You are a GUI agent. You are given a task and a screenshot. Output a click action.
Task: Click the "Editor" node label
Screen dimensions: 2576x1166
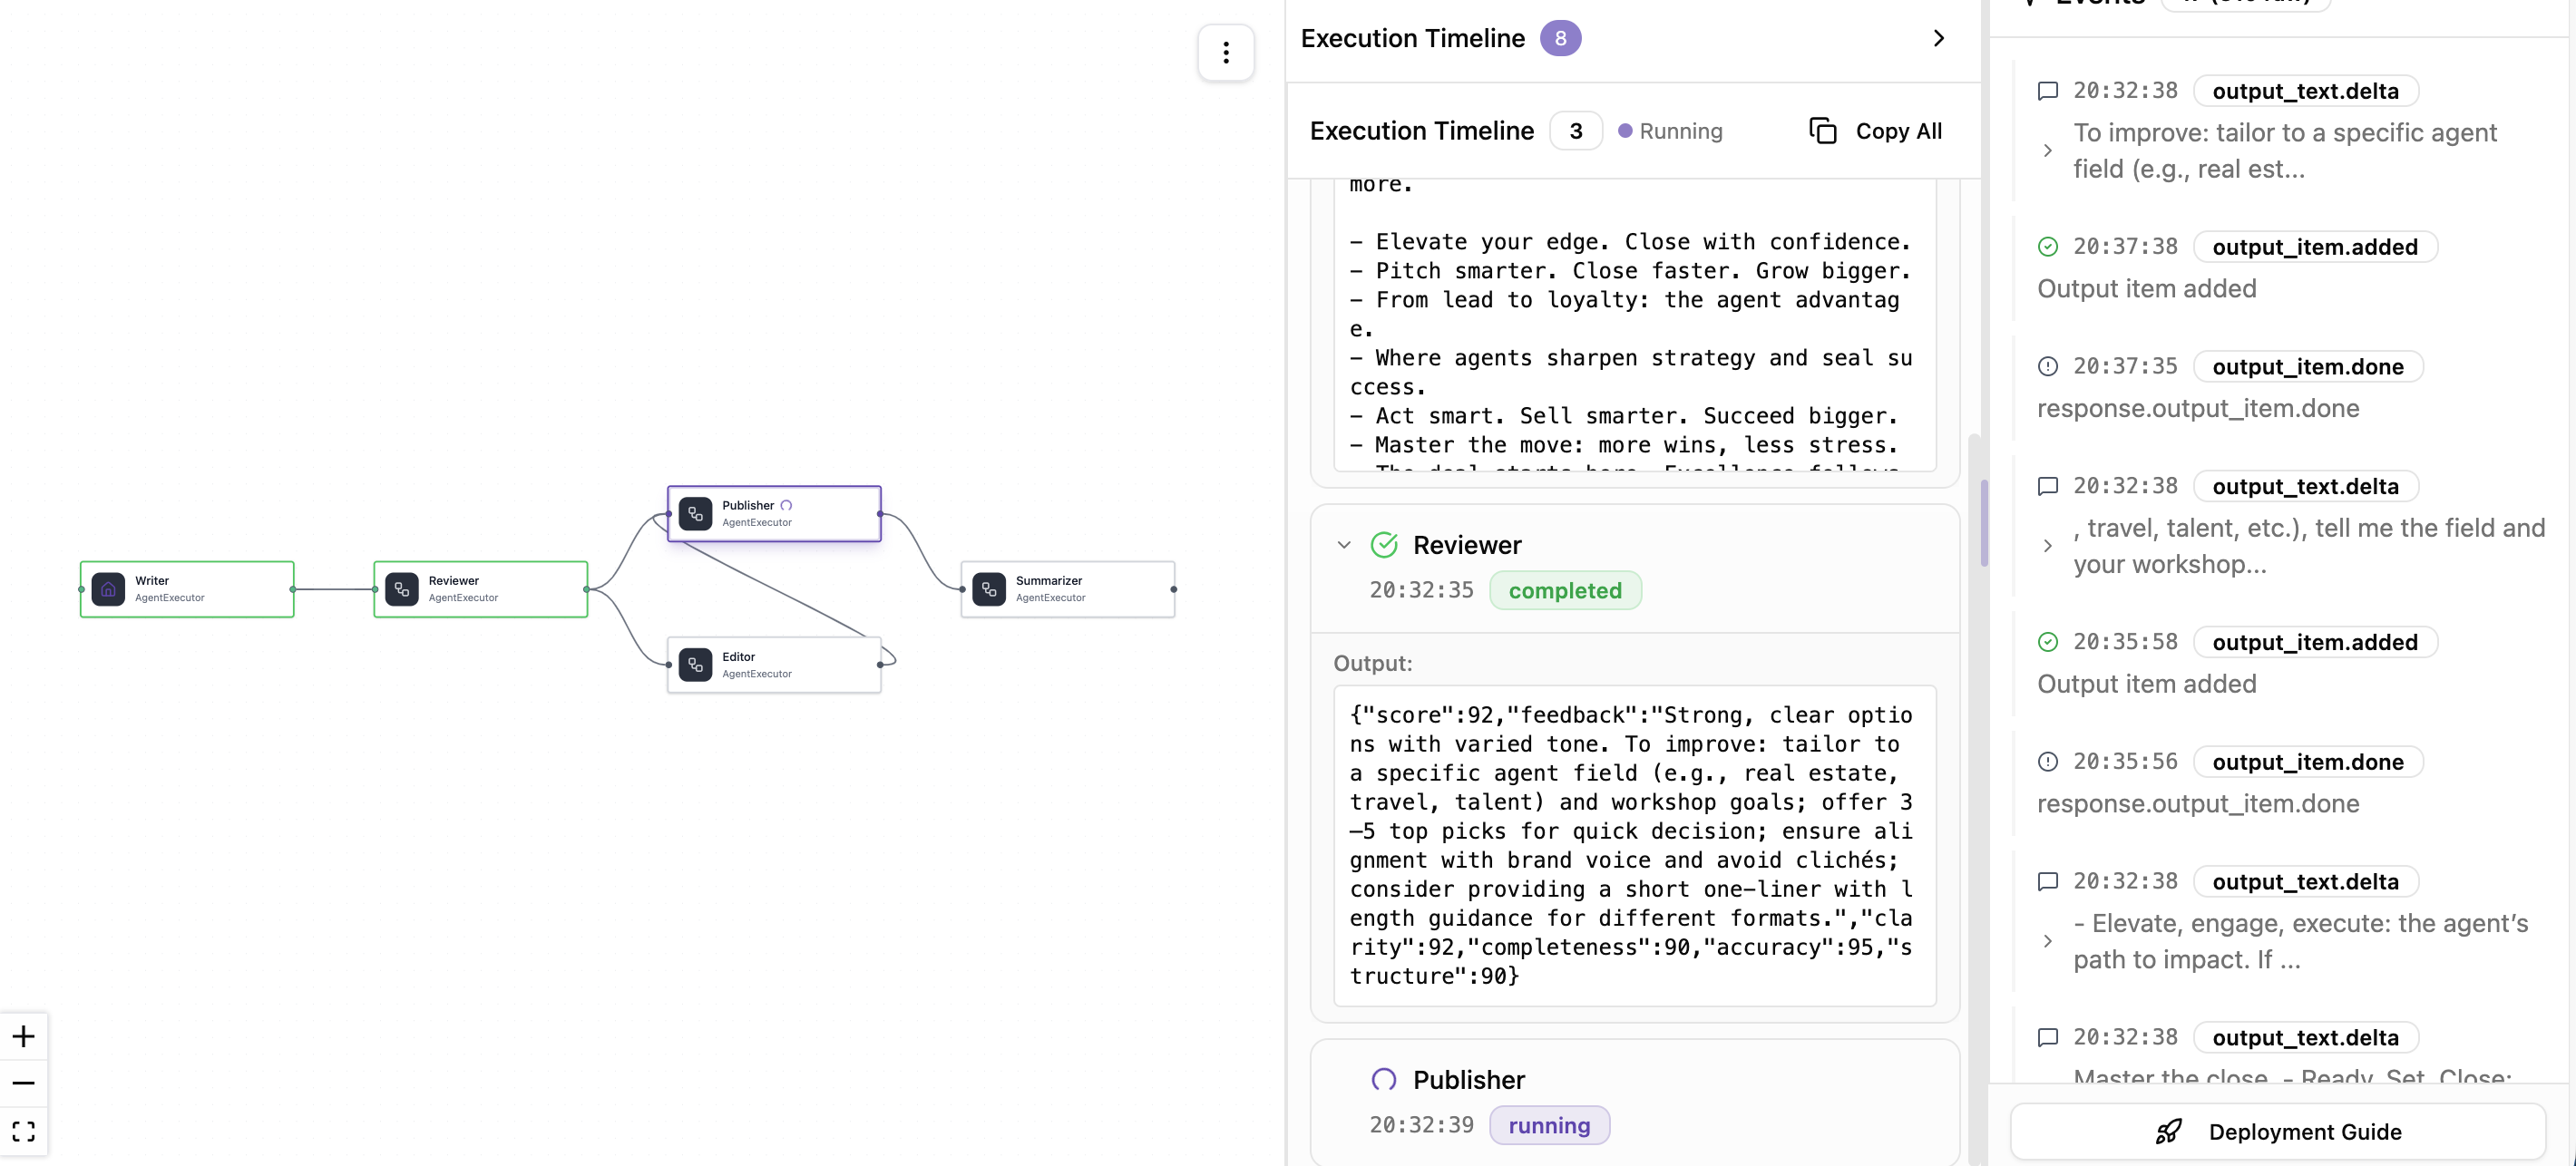(x=738, y=657)
